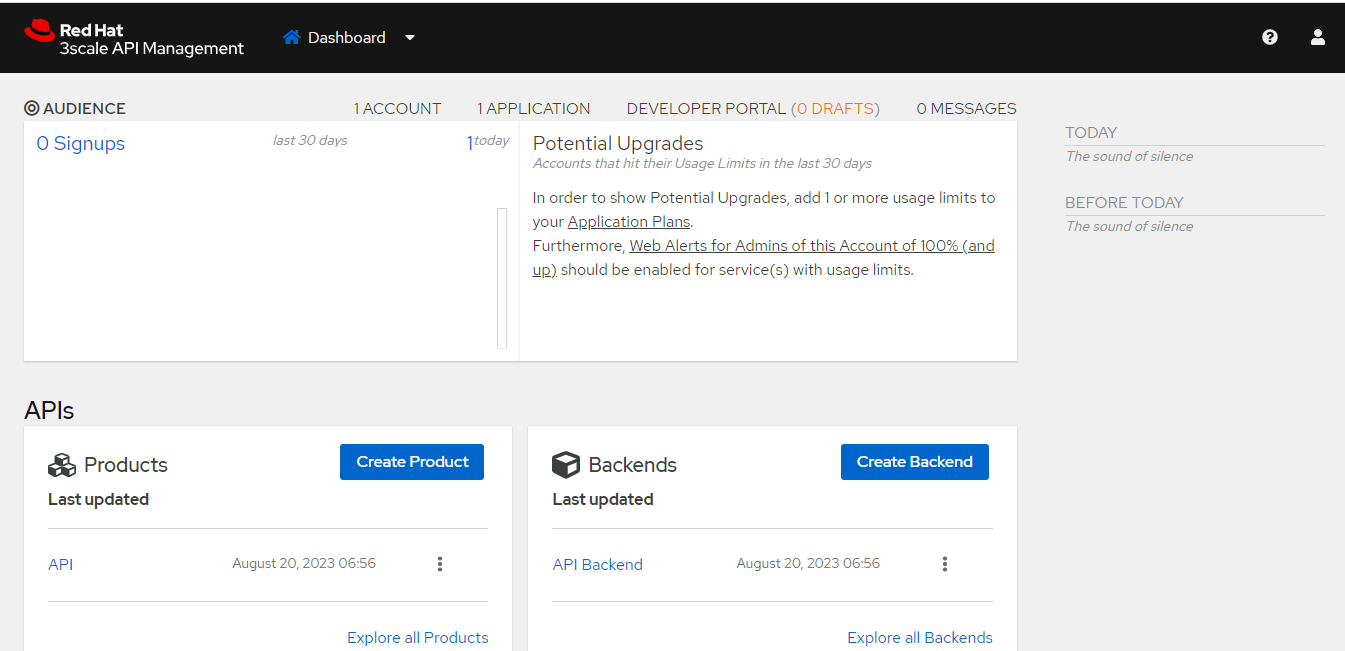Click the Potential Upgrades heading
1345x651 pixels.
(x=618, y=143)
